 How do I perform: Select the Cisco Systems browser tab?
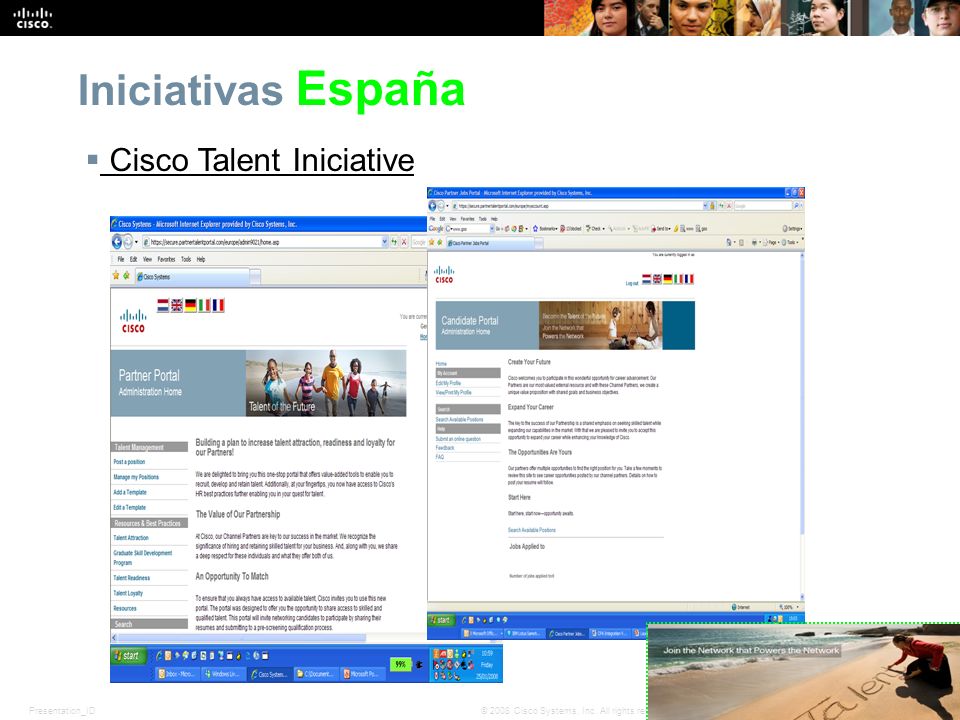[x=192, y=277]
